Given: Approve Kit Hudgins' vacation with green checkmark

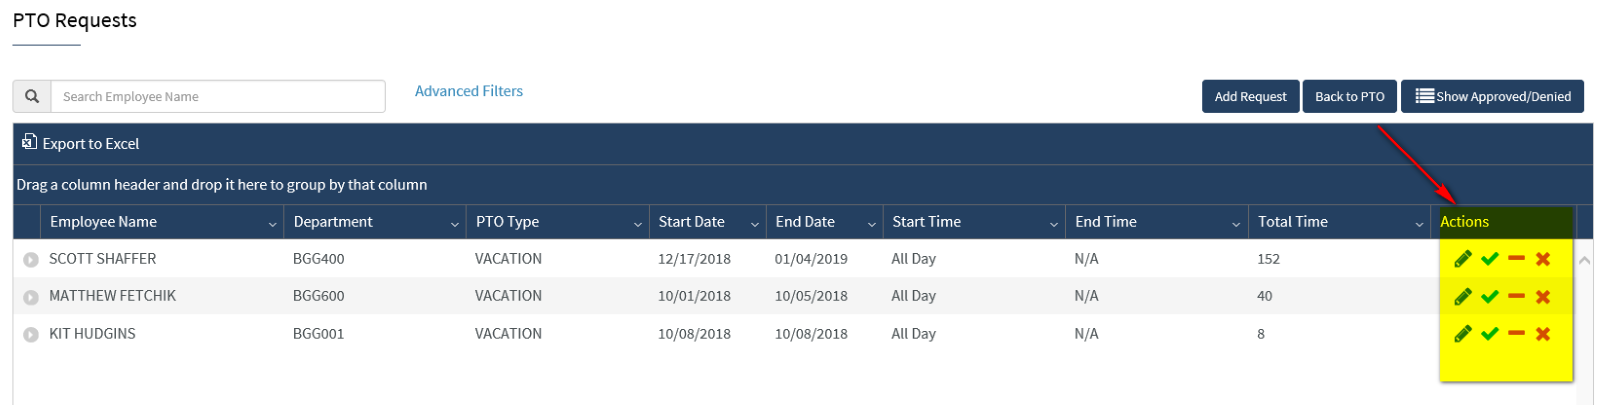Looking at the screenshot, I should tap(1489, 334).
